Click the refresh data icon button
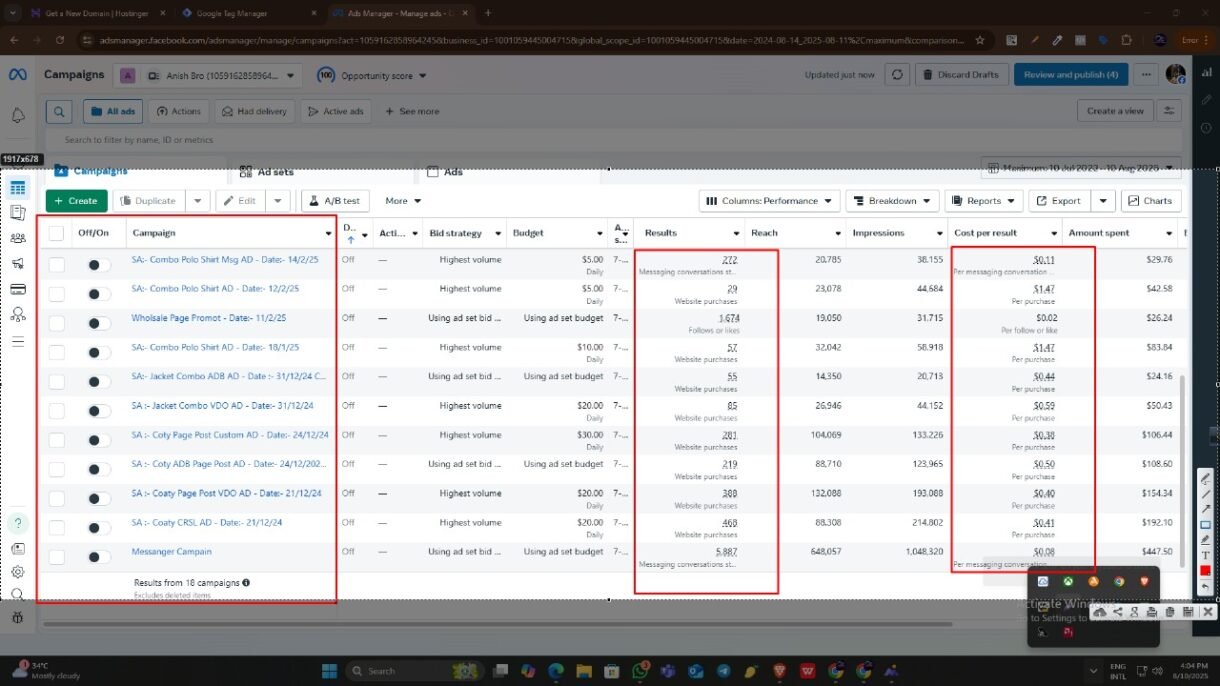The image size is (1220, 686). pos(897,75)
